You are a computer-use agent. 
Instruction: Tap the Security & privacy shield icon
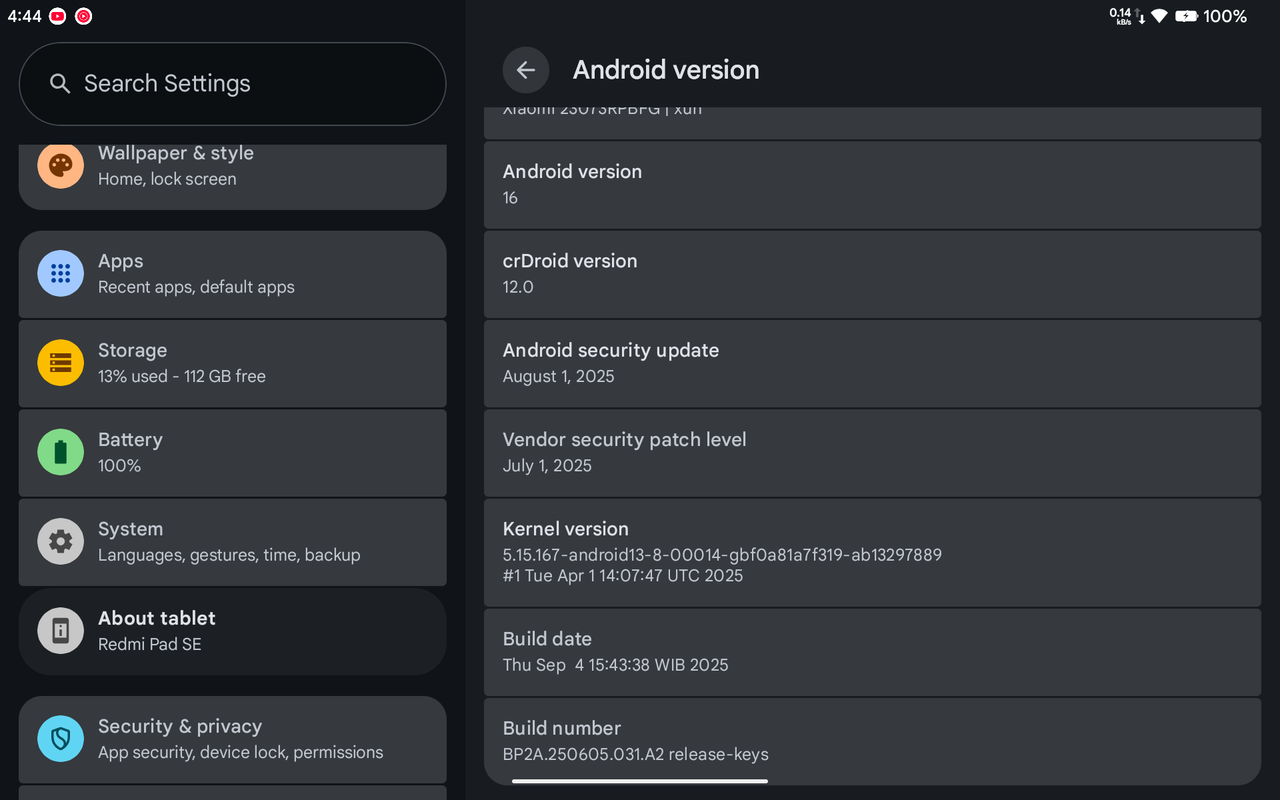click(x=60, y=739)
